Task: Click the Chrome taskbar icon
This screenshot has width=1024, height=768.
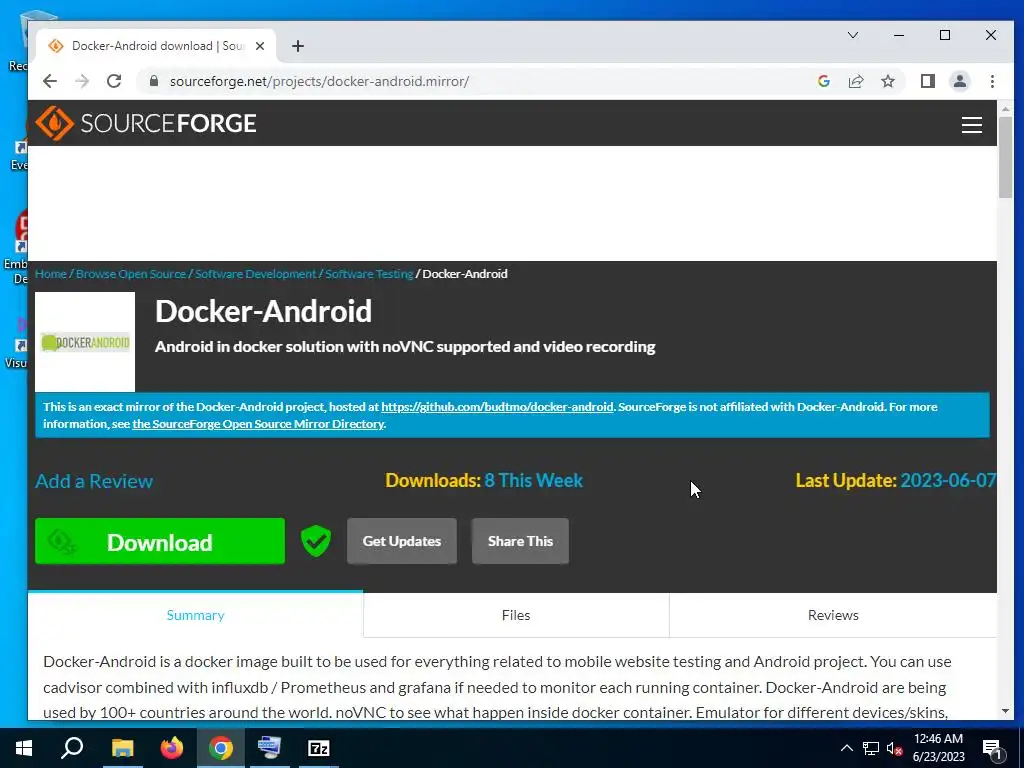Action: click(221, 748)
